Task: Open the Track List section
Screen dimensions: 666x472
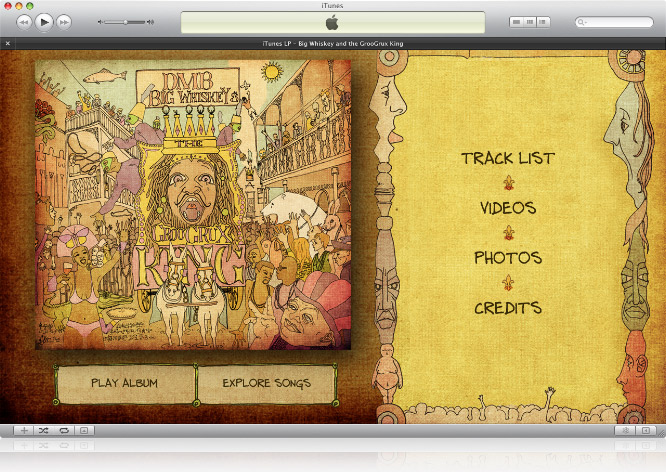Action: [508, 158]
